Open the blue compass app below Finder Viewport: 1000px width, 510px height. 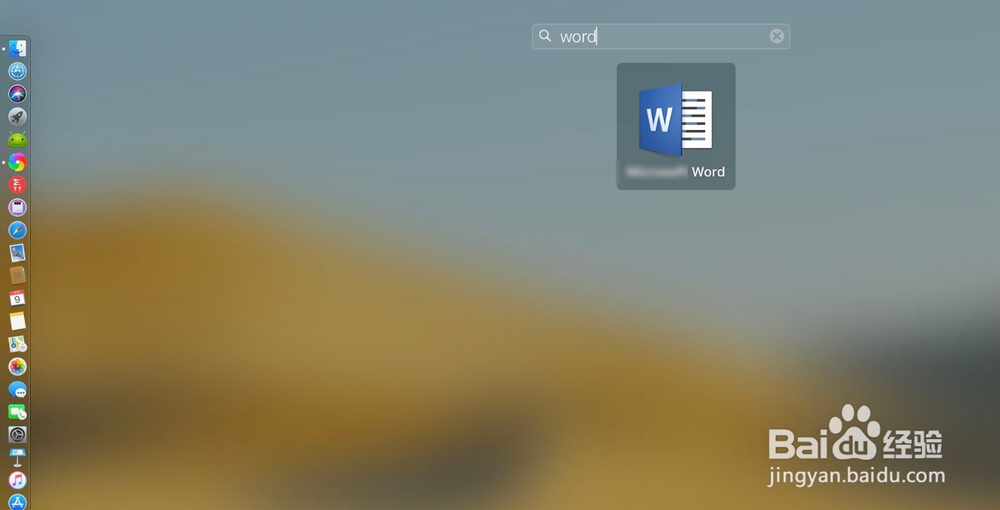pyautogui.click(x=17, y=71)
